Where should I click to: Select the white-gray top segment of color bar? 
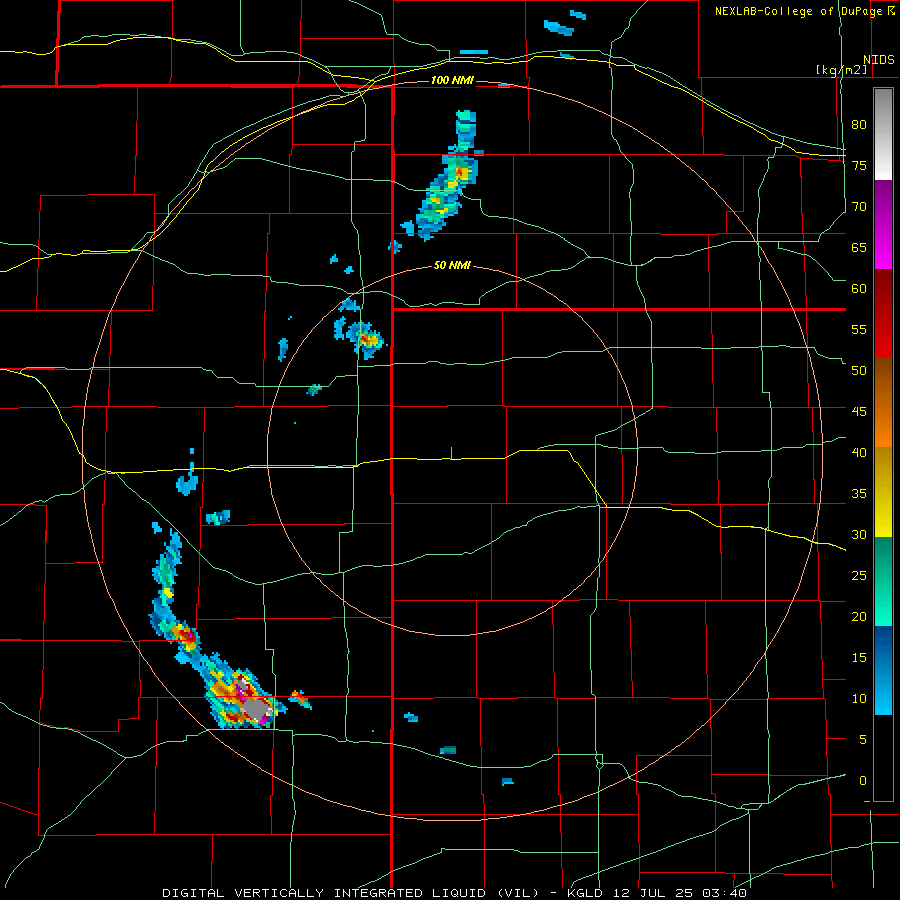pos(883,134)
